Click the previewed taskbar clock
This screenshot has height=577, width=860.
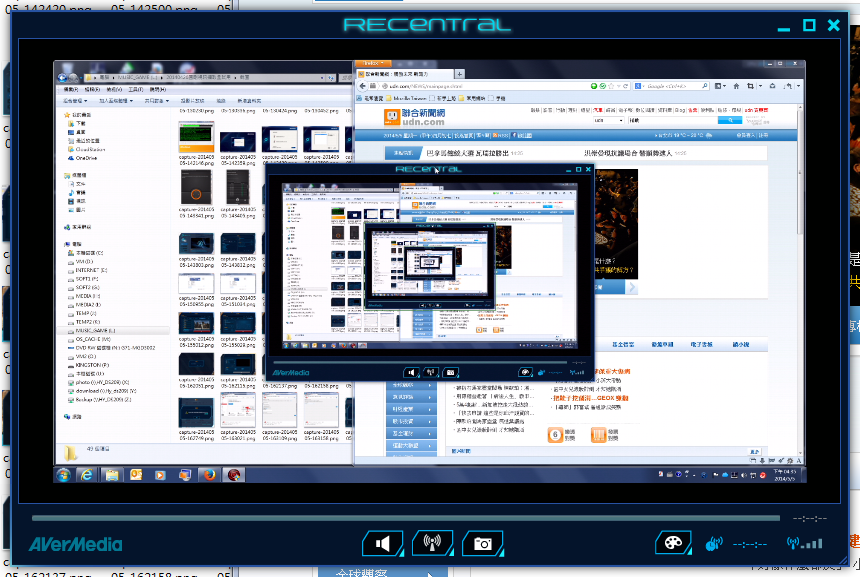785,475
